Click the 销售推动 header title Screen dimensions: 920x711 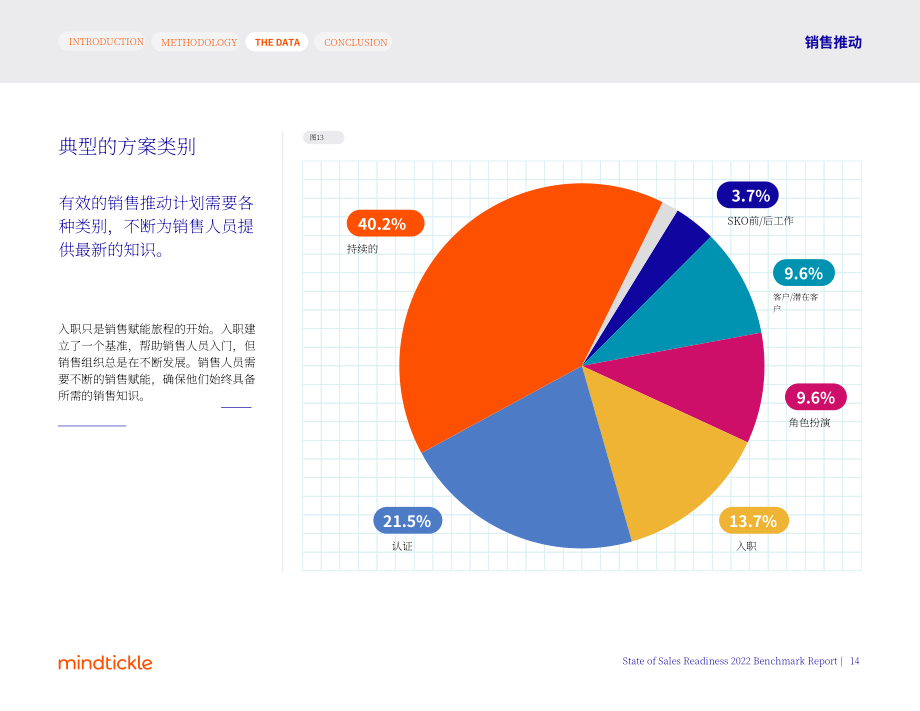(833, 42)
